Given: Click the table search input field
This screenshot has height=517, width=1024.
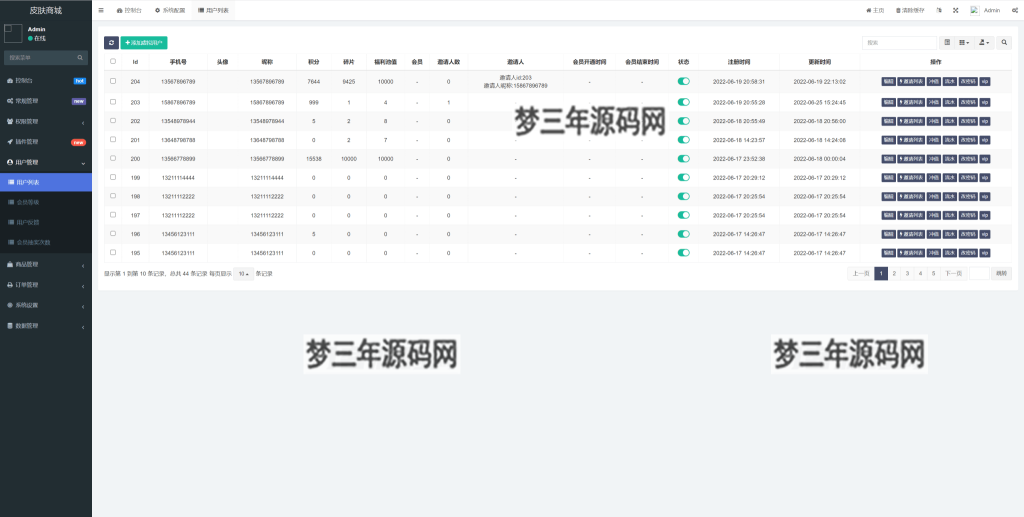Looking at the screenshot, I should 899,43.
